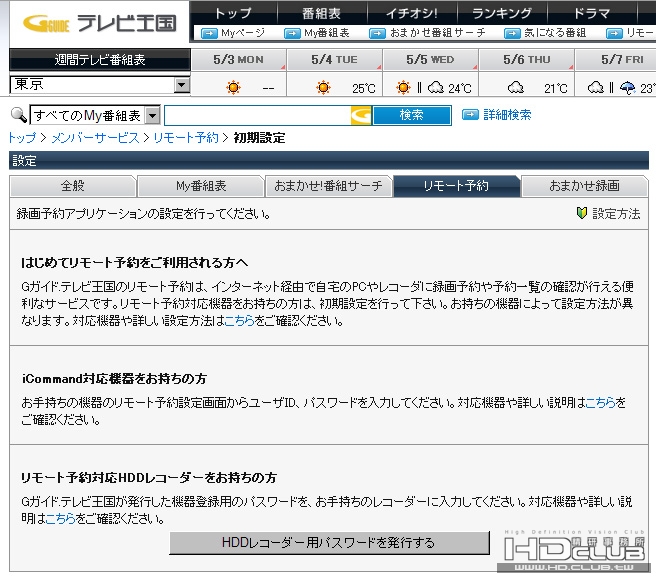Click the G-GUIDE テレビ王国 logo
Viewport: 656px width, 578px height.
[x=99, y=23]
